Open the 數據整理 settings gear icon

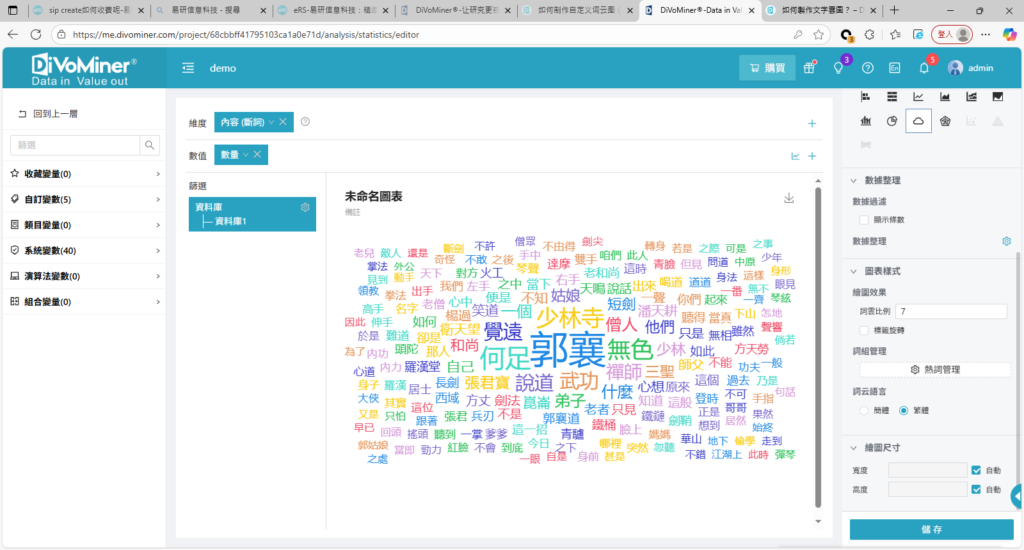1006,241
